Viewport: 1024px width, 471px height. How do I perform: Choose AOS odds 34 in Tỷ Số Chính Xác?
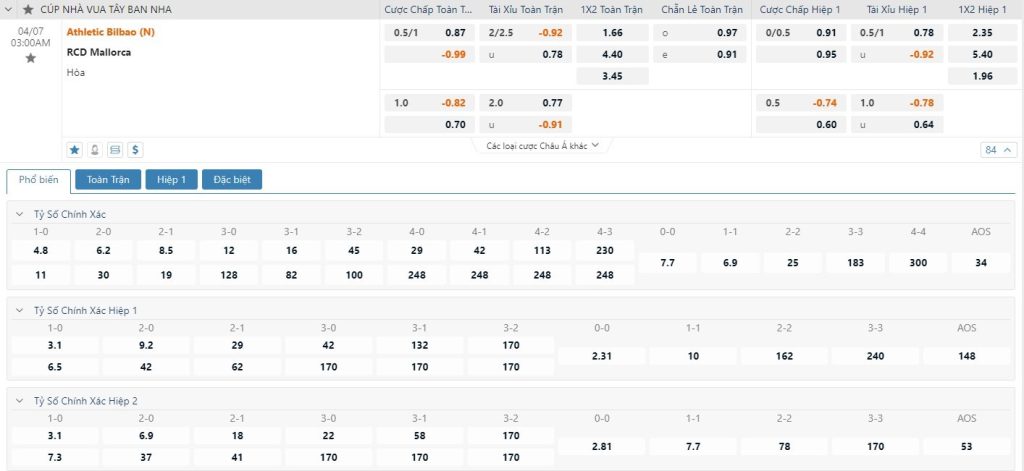tap(980, 262)
